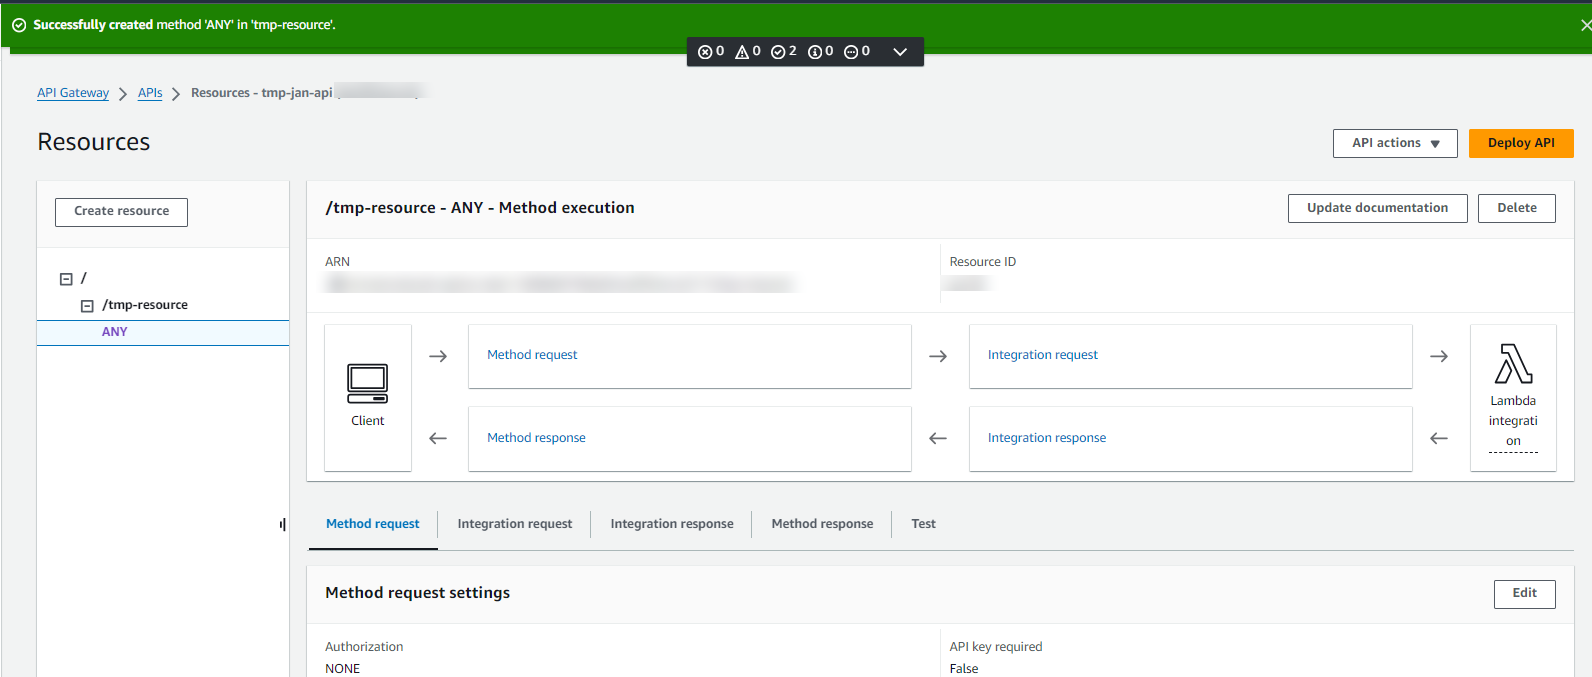Click the pending ellipsis count icon
Viewport: 1592px width, 677px height.
click(851, 52)
